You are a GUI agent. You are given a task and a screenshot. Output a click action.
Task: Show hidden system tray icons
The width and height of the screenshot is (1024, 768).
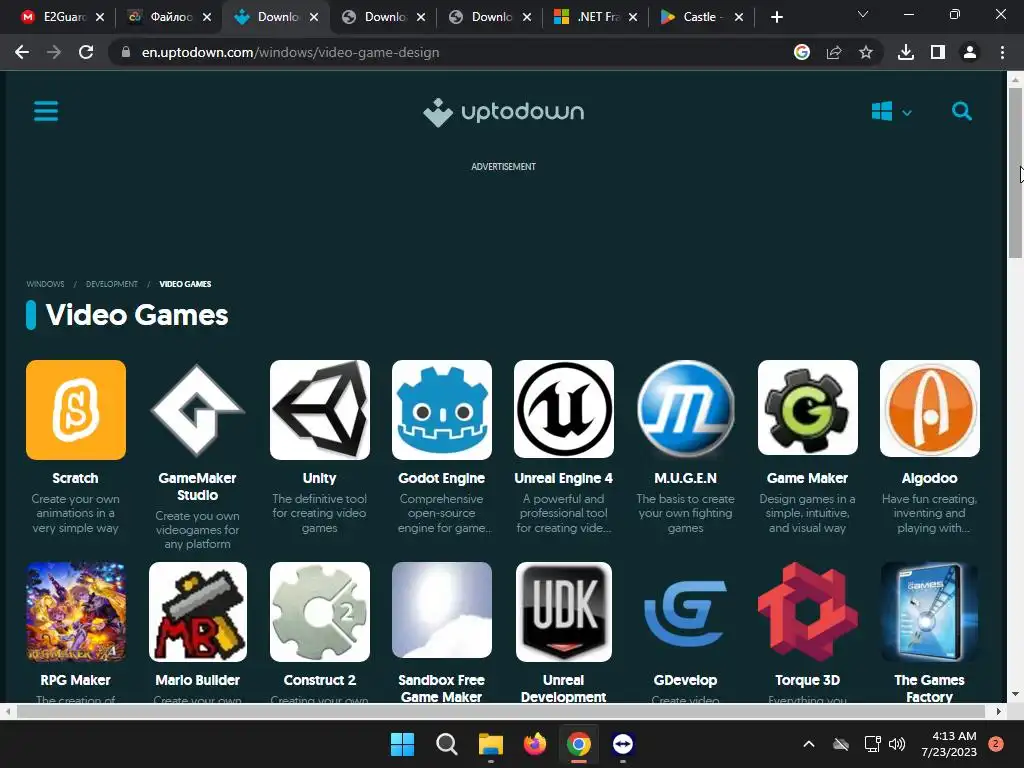[x=808, y=744]
